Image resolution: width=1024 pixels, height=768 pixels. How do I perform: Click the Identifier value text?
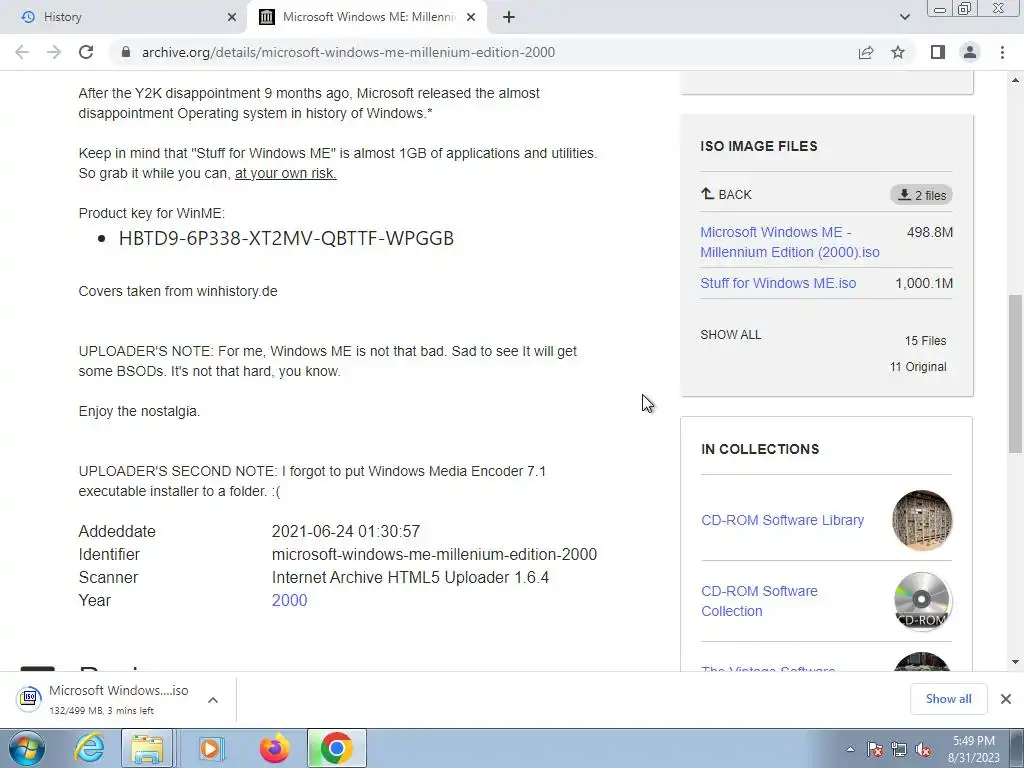pos(434,554)
